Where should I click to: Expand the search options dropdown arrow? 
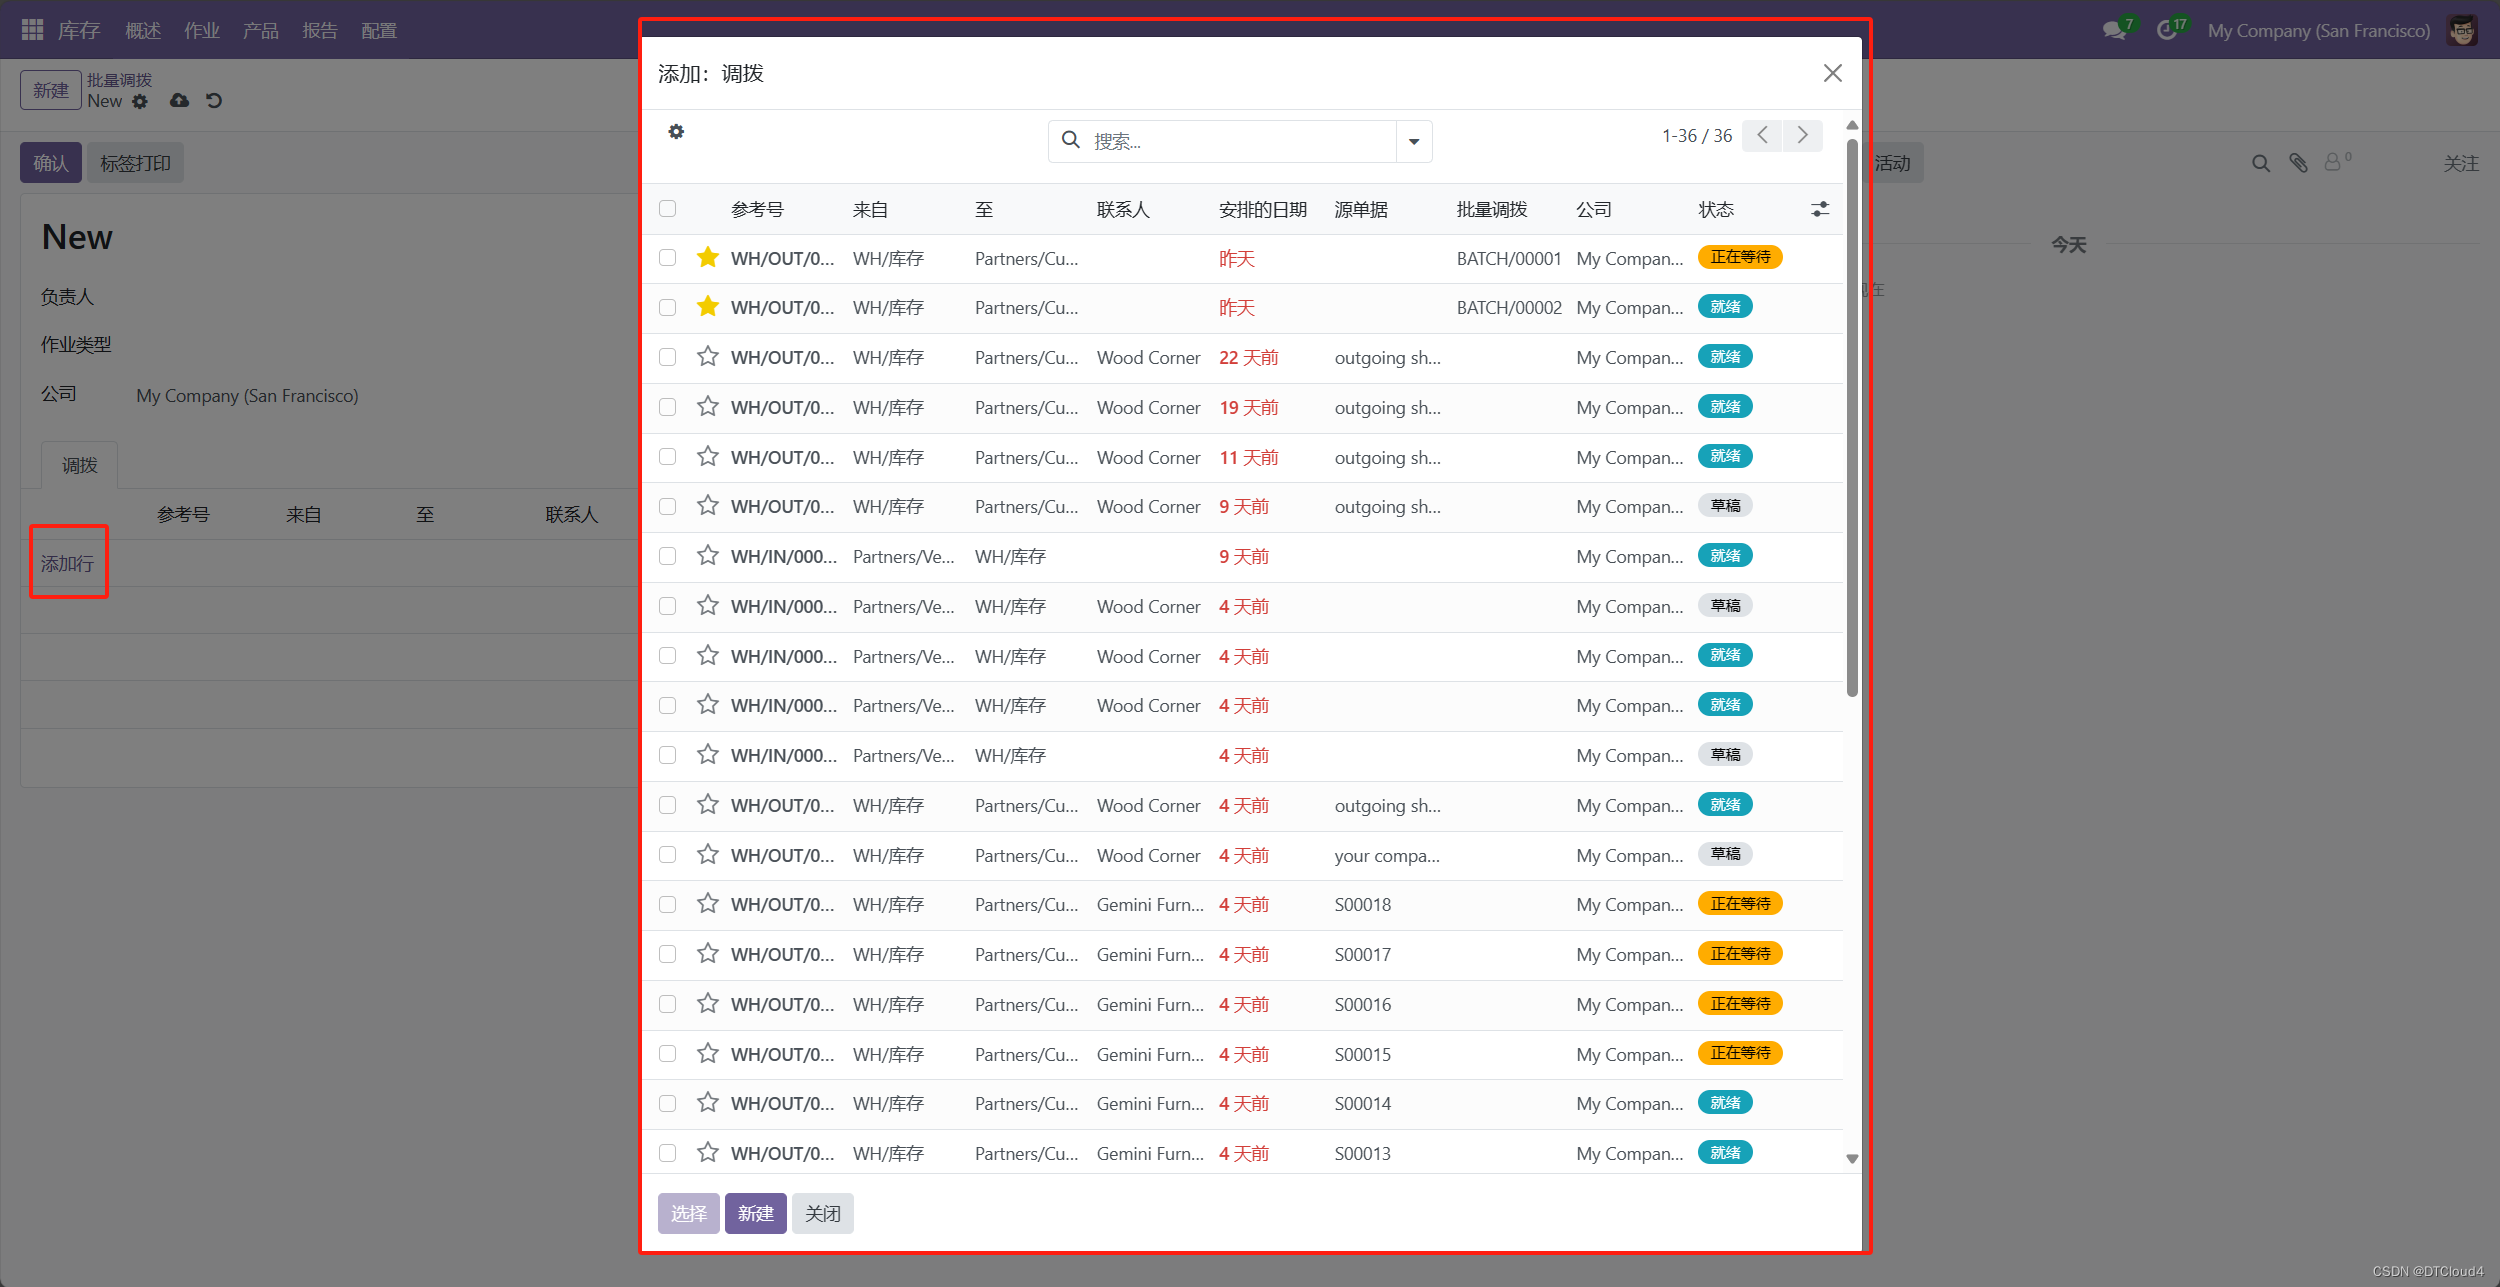1414,141
